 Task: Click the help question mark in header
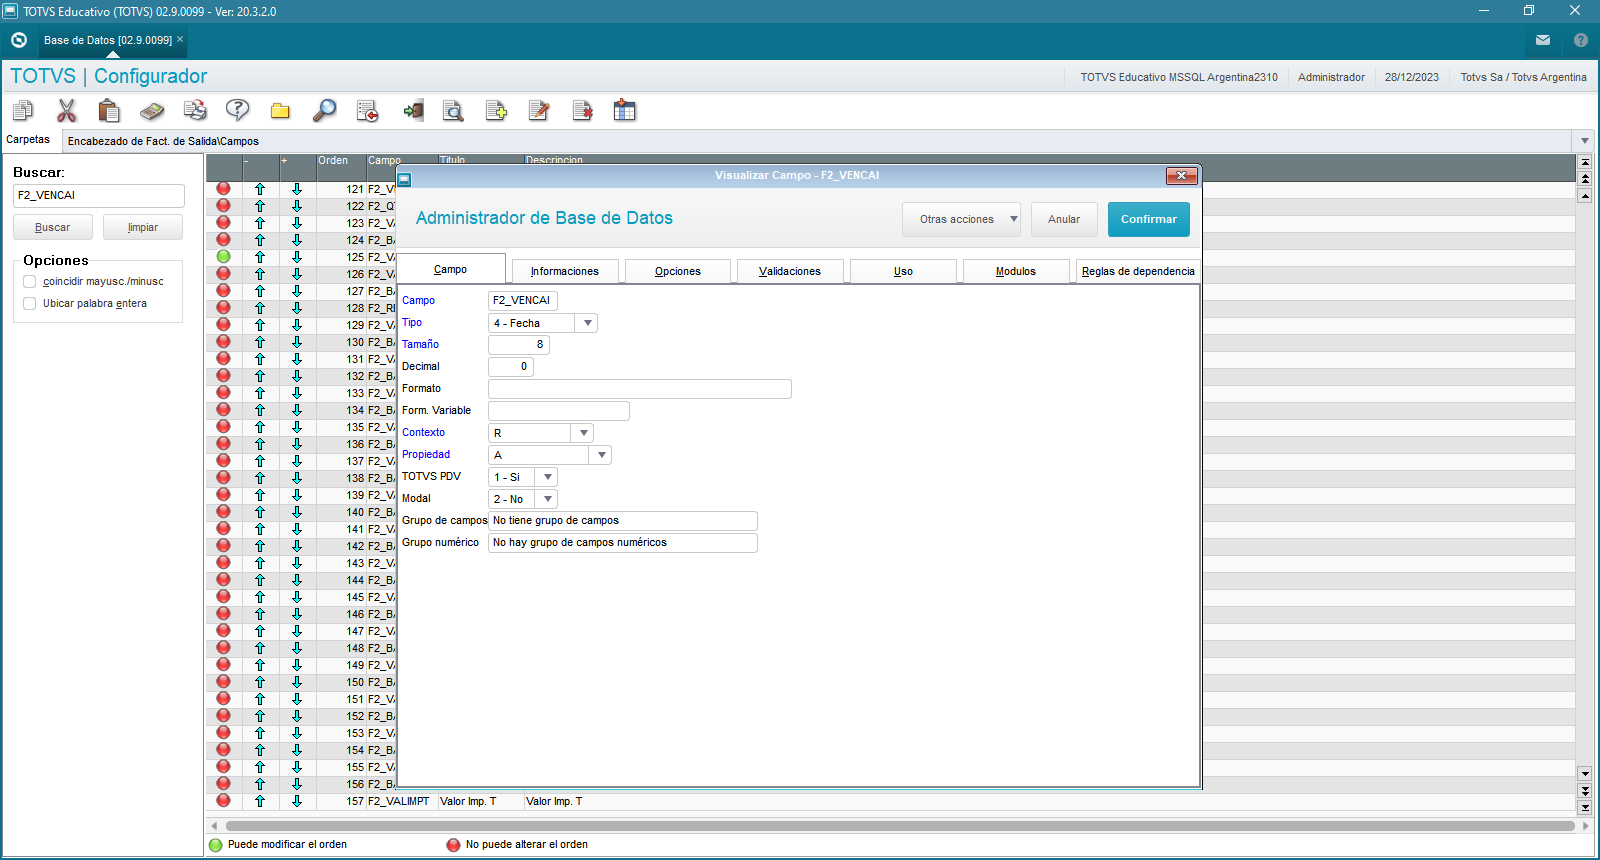coord(1581,40)
